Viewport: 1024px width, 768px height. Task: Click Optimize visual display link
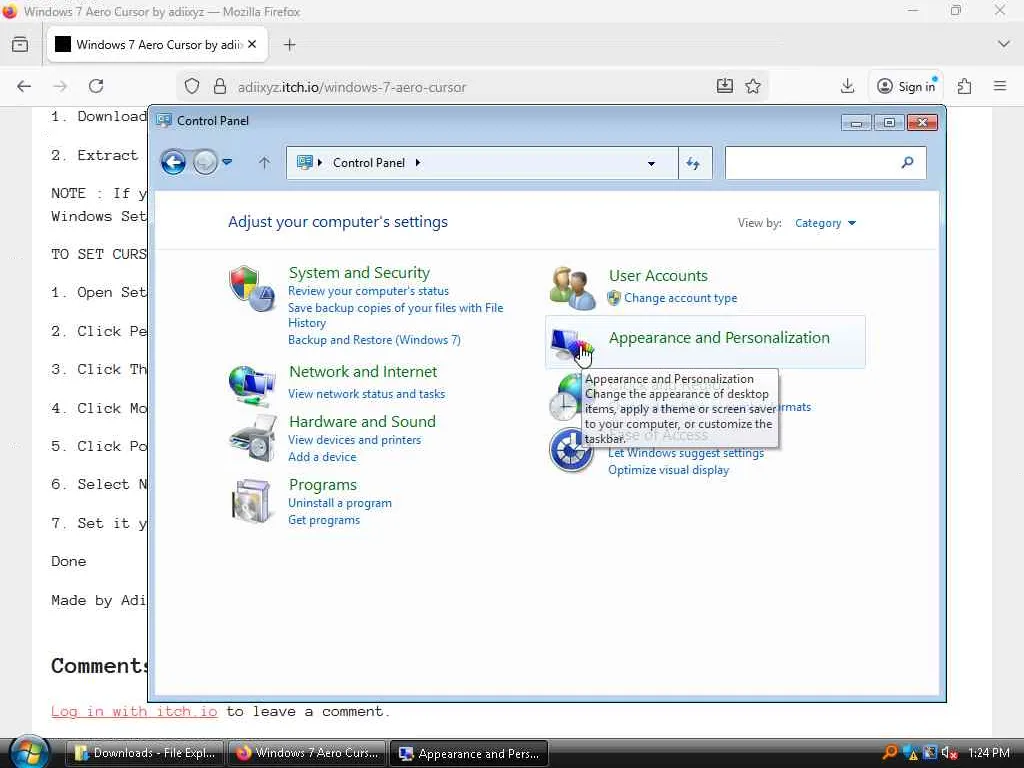pyautogui.click(x=668, y=470)
